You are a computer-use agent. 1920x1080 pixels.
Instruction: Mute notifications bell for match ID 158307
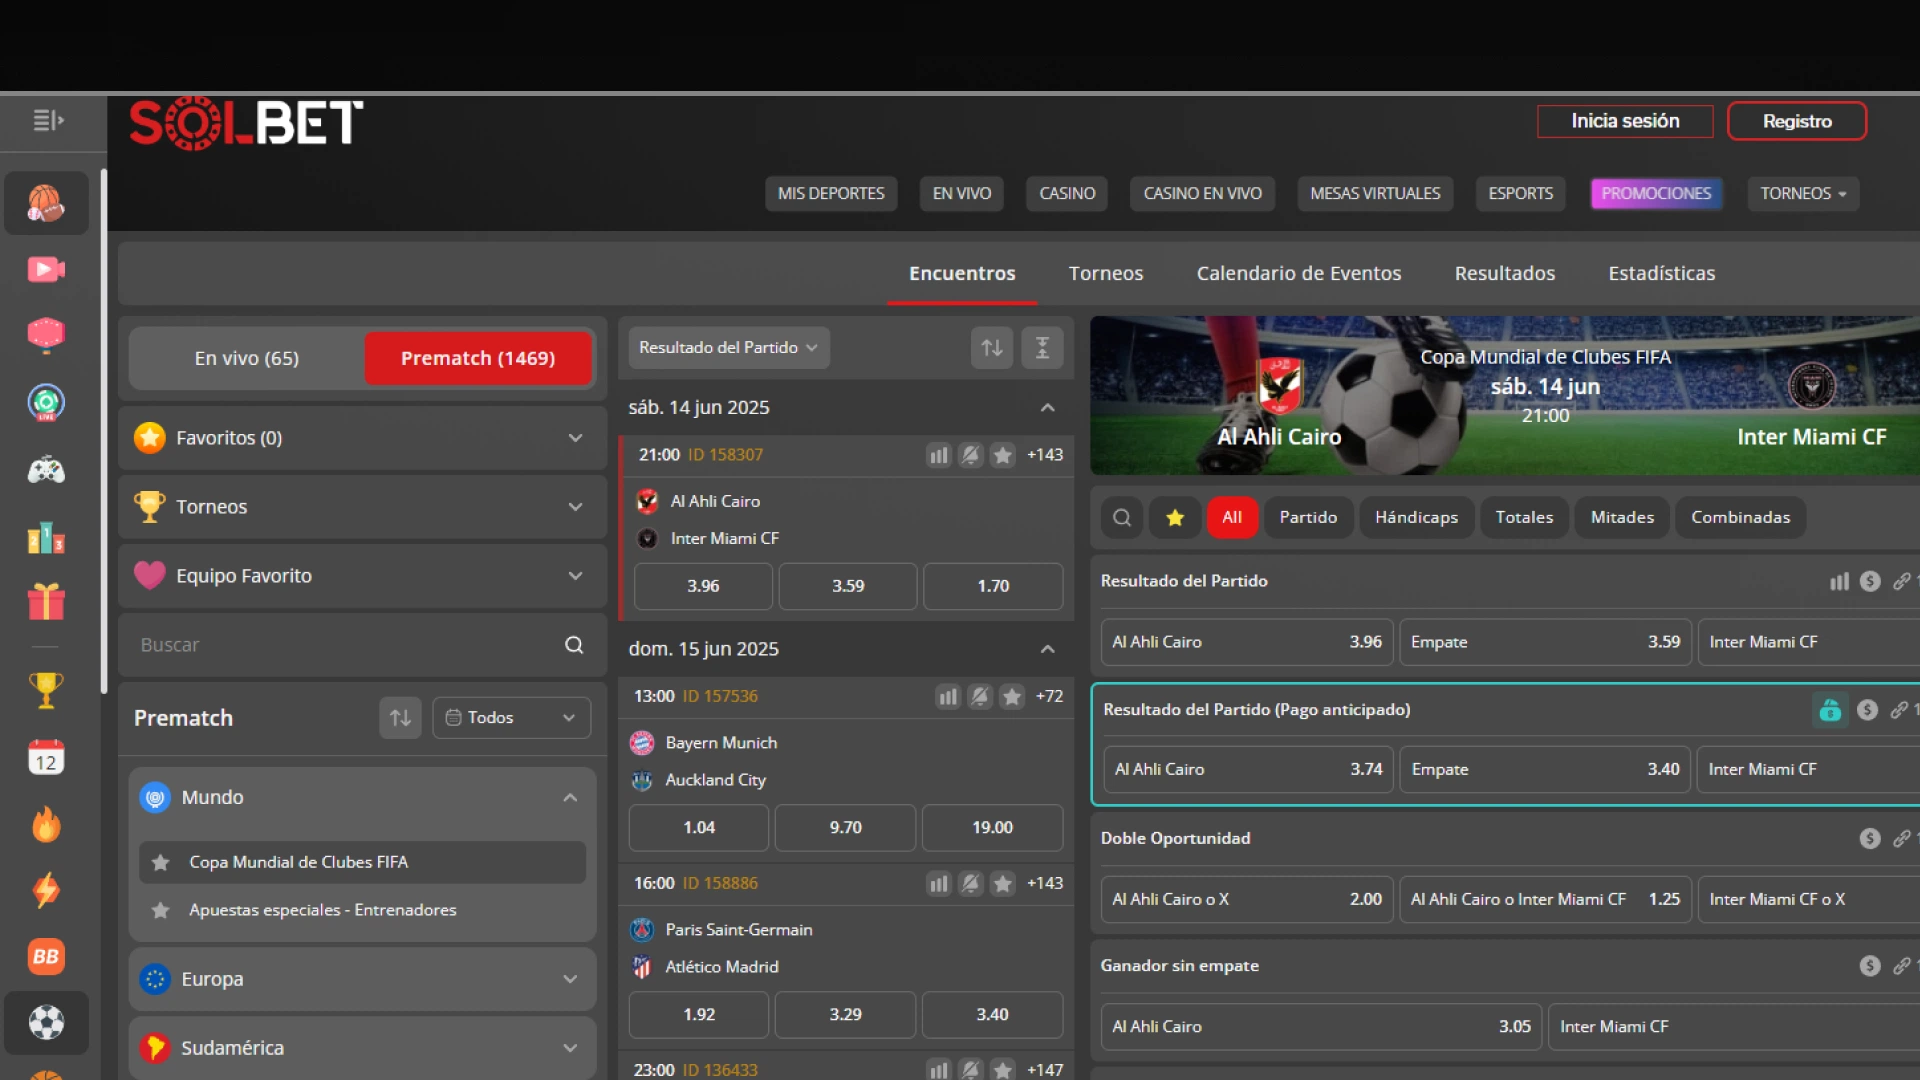pos(970,456)
